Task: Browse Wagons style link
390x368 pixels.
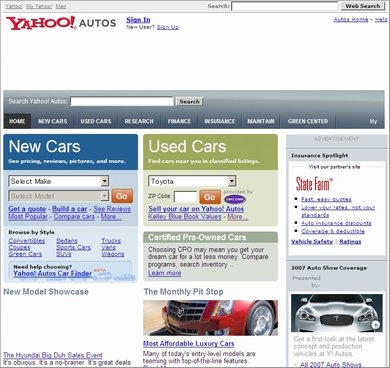Action: click(x=113, y=254)
